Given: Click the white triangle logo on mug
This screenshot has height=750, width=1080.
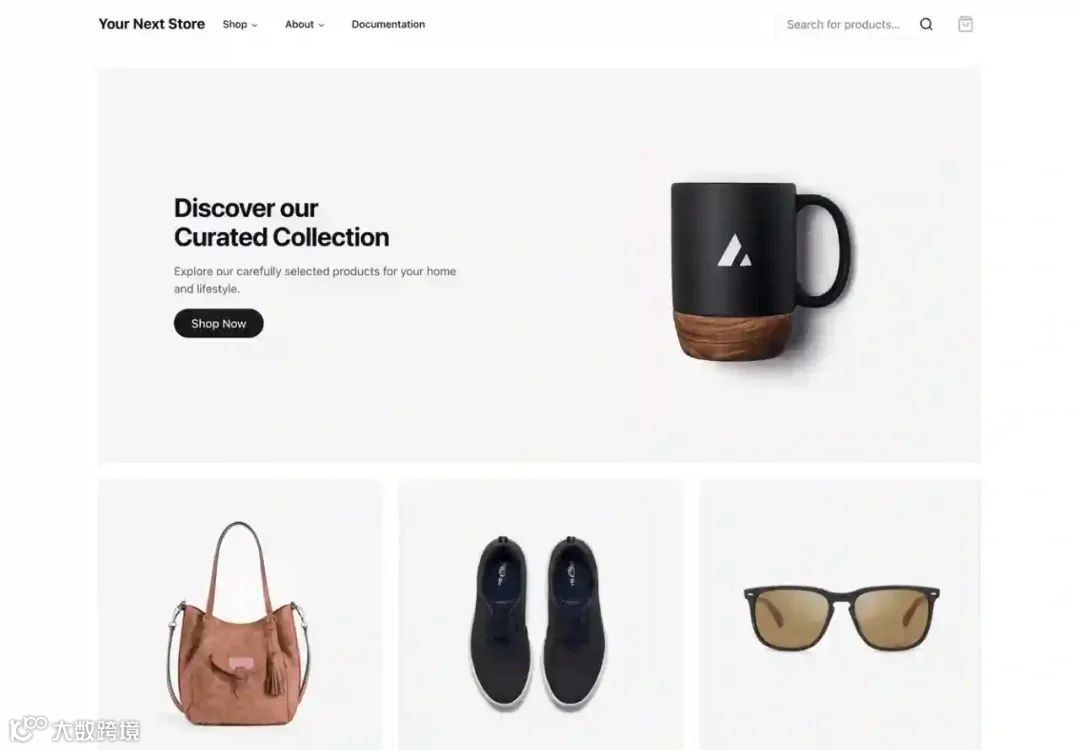Looking at the screenshot, I should [x=734, y=250].
